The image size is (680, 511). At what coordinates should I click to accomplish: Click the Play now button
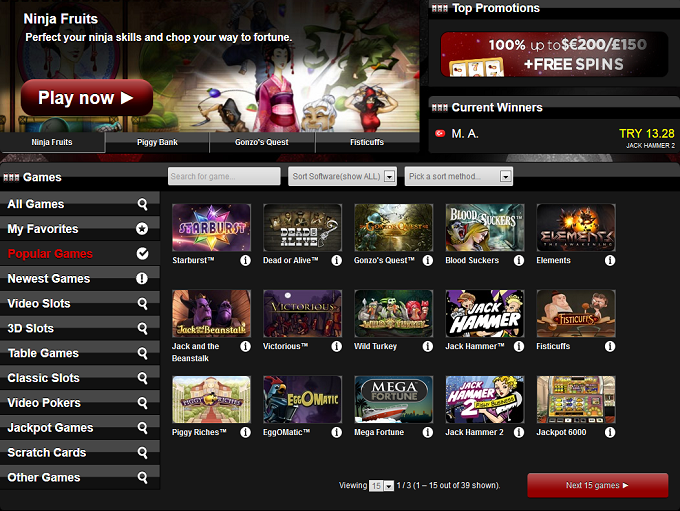click(x=87, y=98)
